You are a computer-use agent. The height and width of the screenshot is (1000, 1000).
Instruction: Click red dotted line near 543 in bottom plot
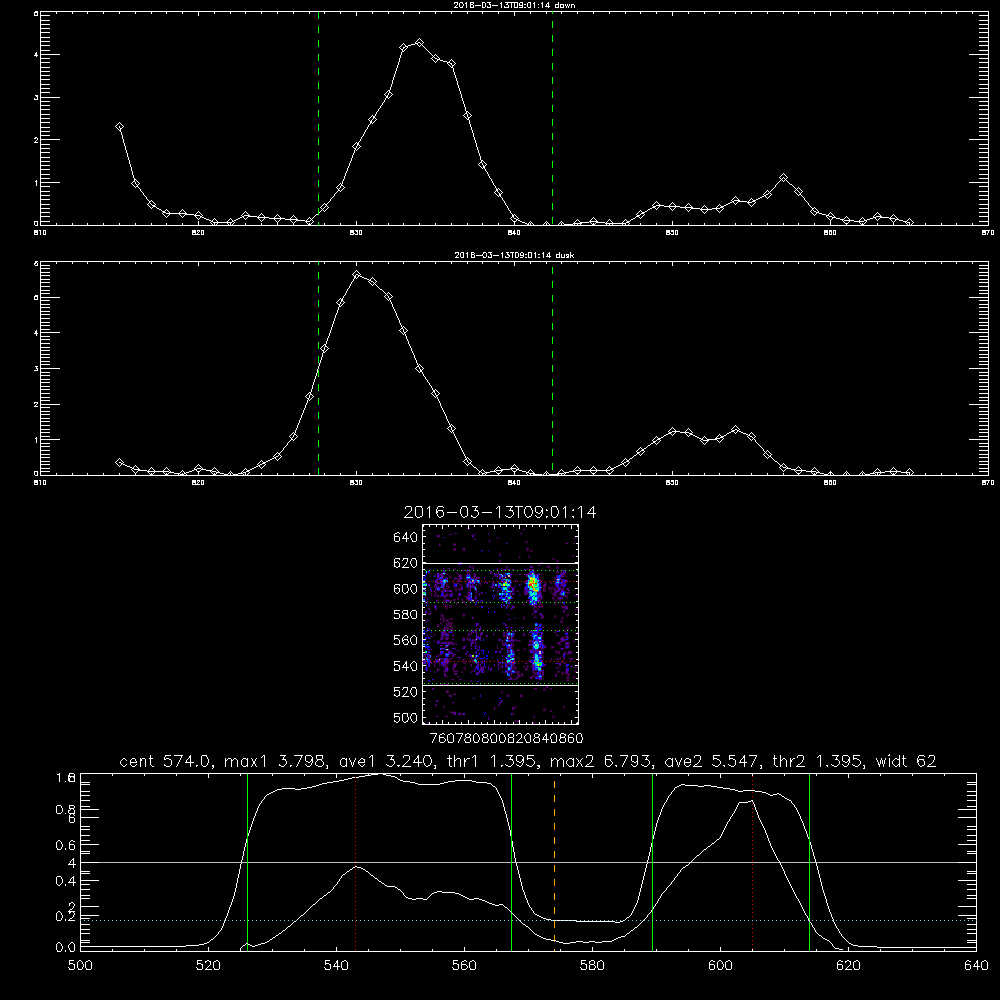click(355, 861)
